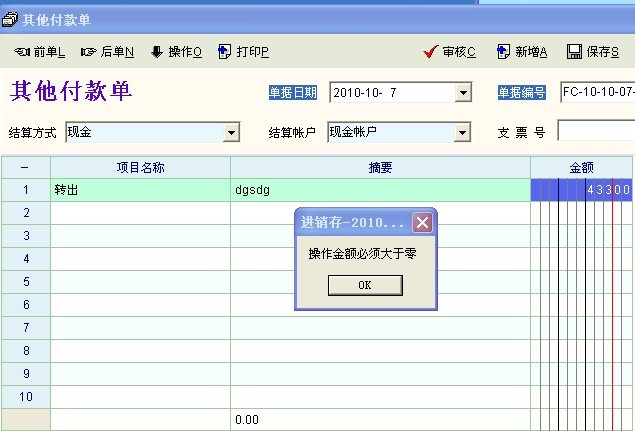
Task: Expand the 结算帐户 account dropdown
Action: pyautogui.click(x=463, y=132)
